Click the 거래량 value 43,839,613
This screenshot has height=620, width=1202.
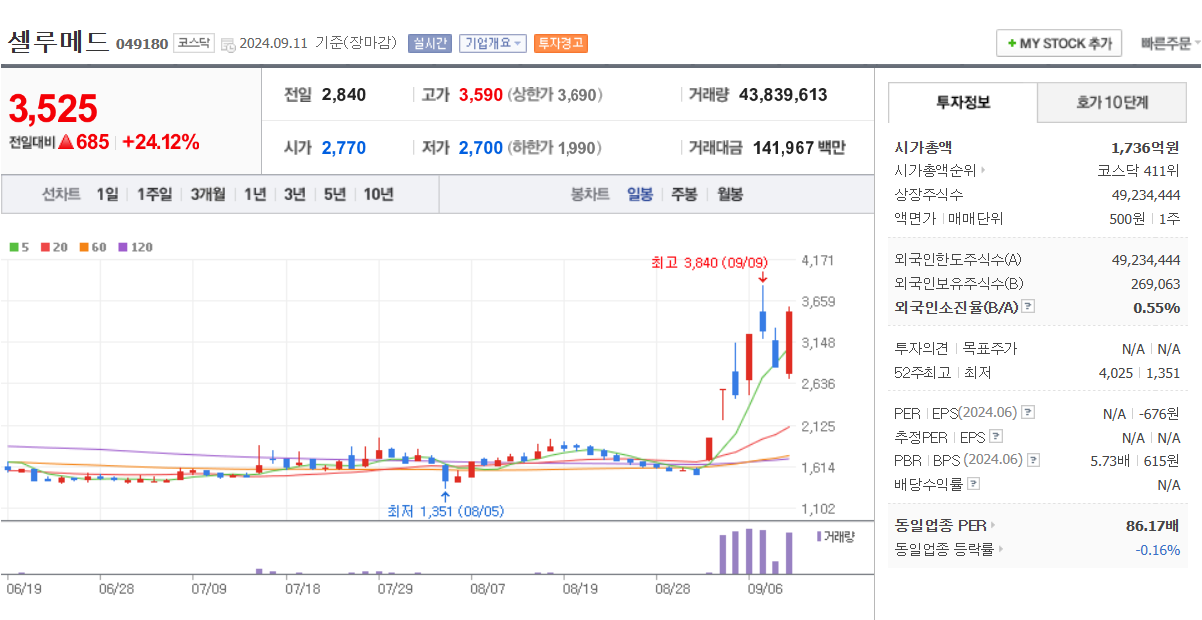(x=783, y=95)
